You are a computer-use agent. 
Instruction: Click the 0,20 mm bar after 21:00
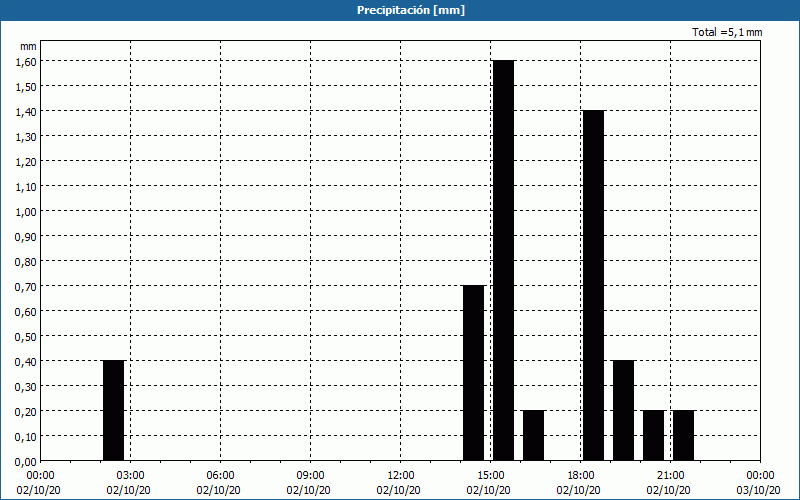pos(684,435)
